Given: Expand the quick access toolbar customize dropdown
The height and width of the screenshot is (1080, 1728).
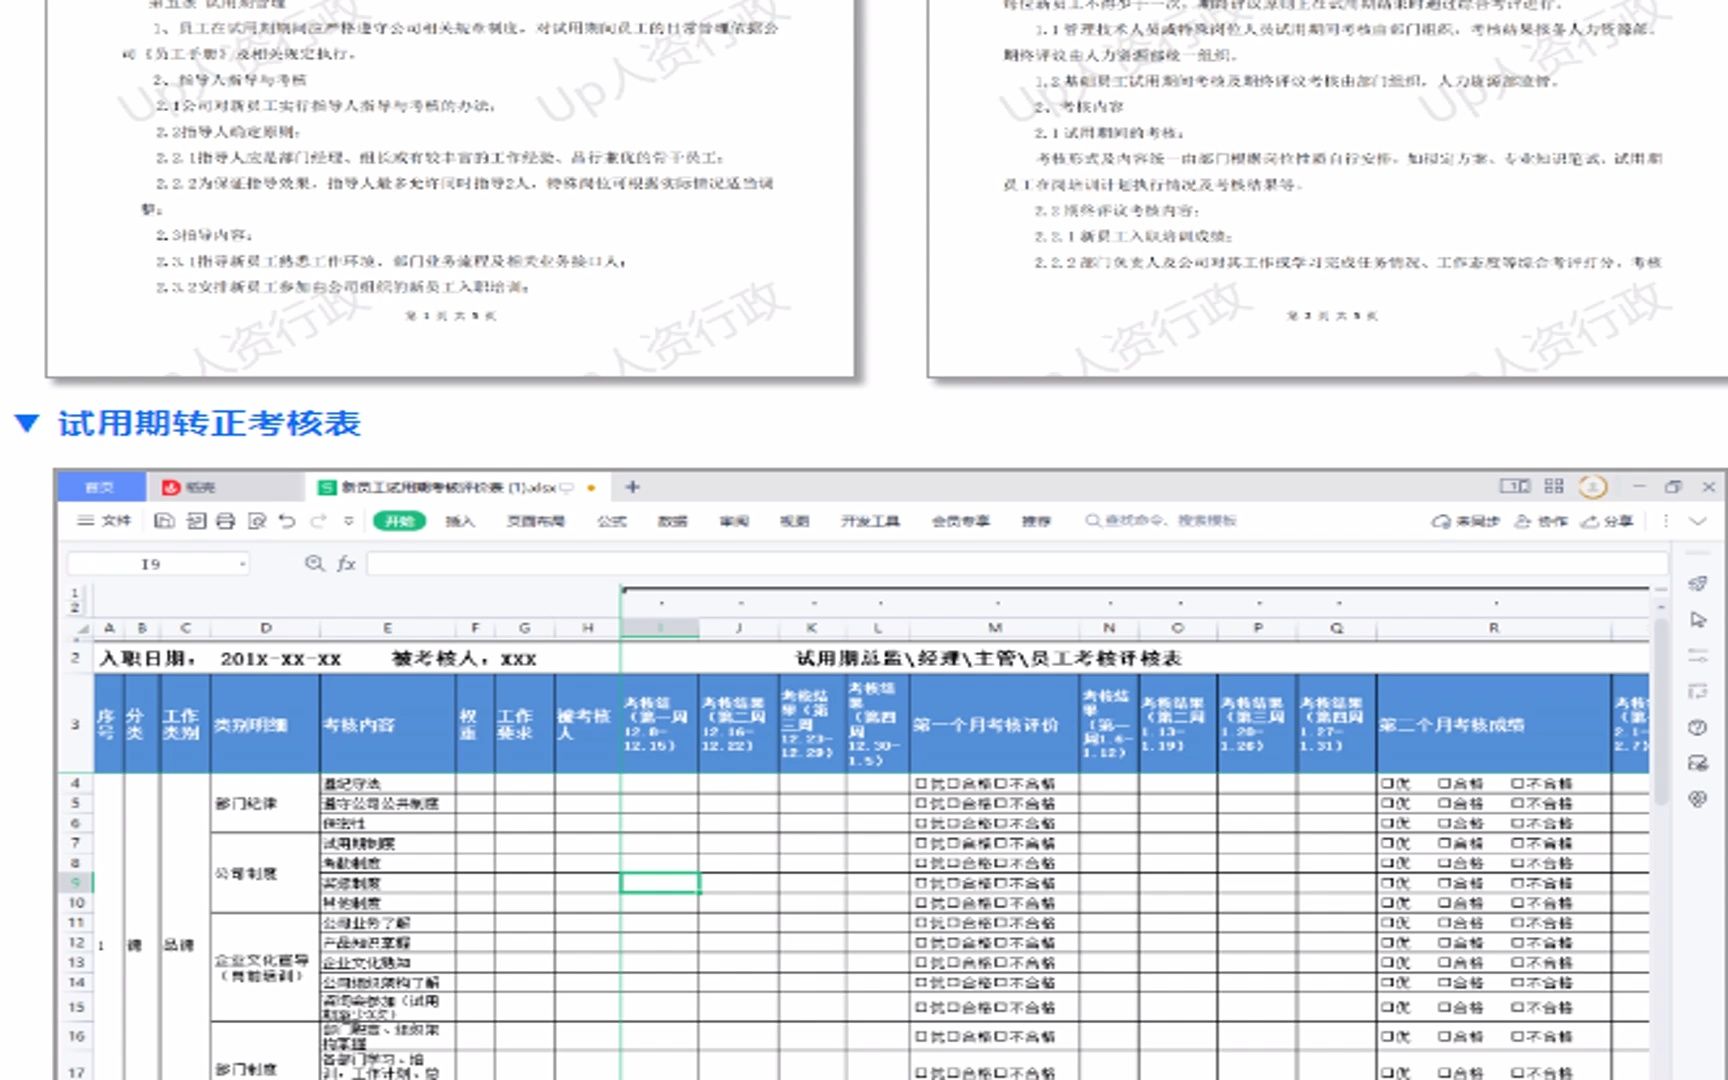Looking at the screenshot, I should pos(349,521).
